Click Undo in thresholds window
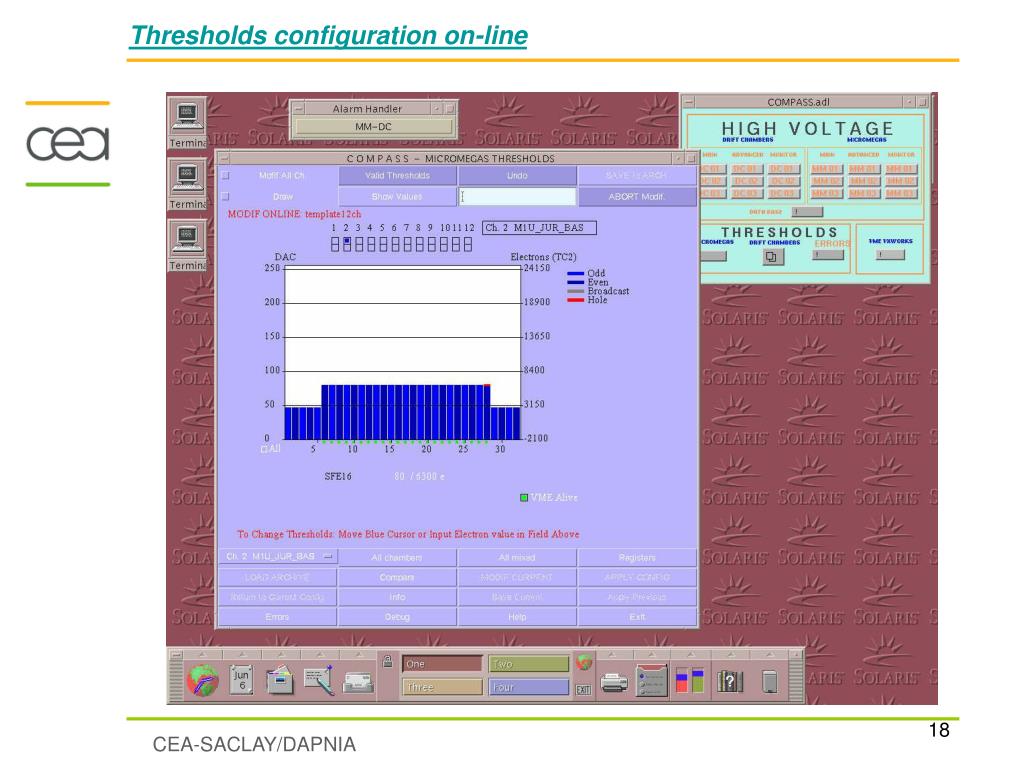Screen dimensions: 1024x763 pos(517,176)
